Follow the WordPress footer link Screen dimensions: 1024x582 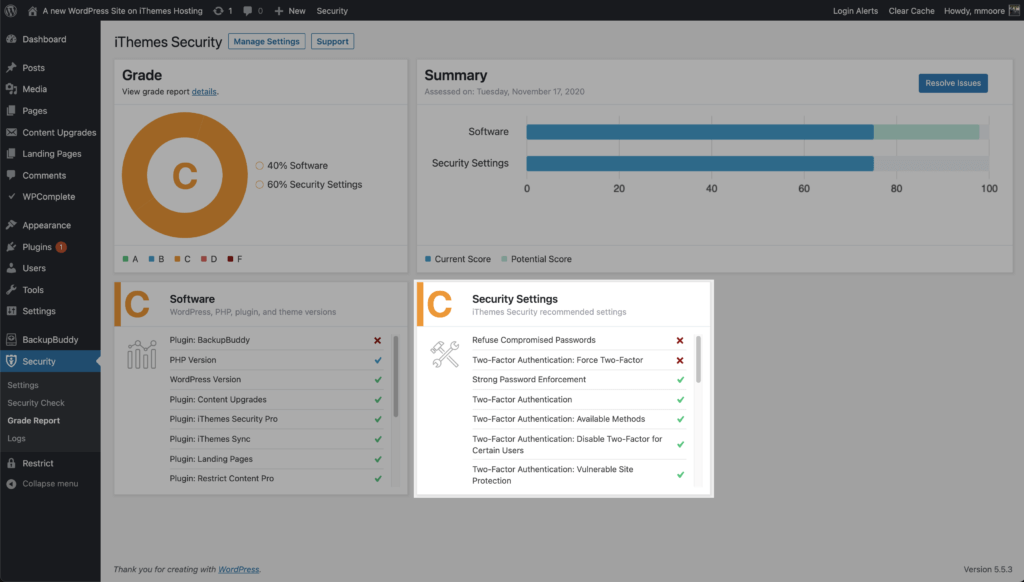click(x=238, y=570)
